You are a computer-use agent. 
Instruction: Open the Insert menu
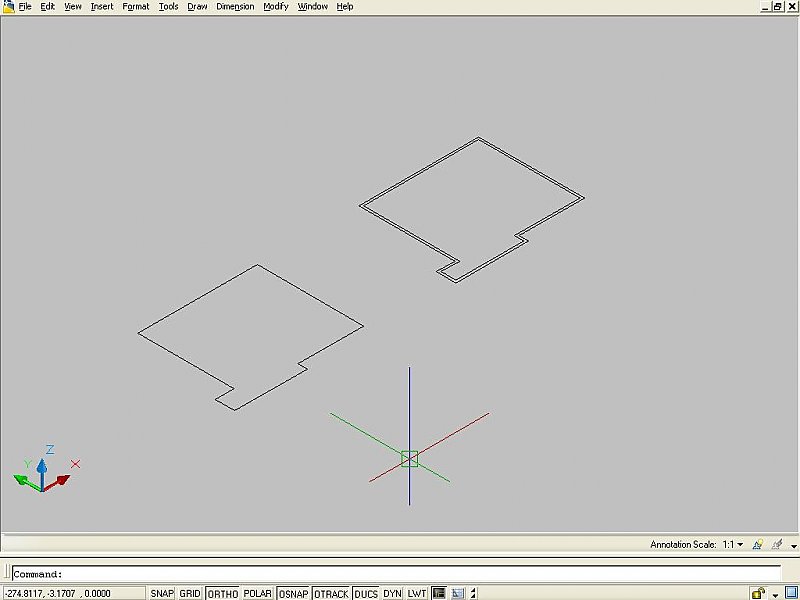pos(102,7)
